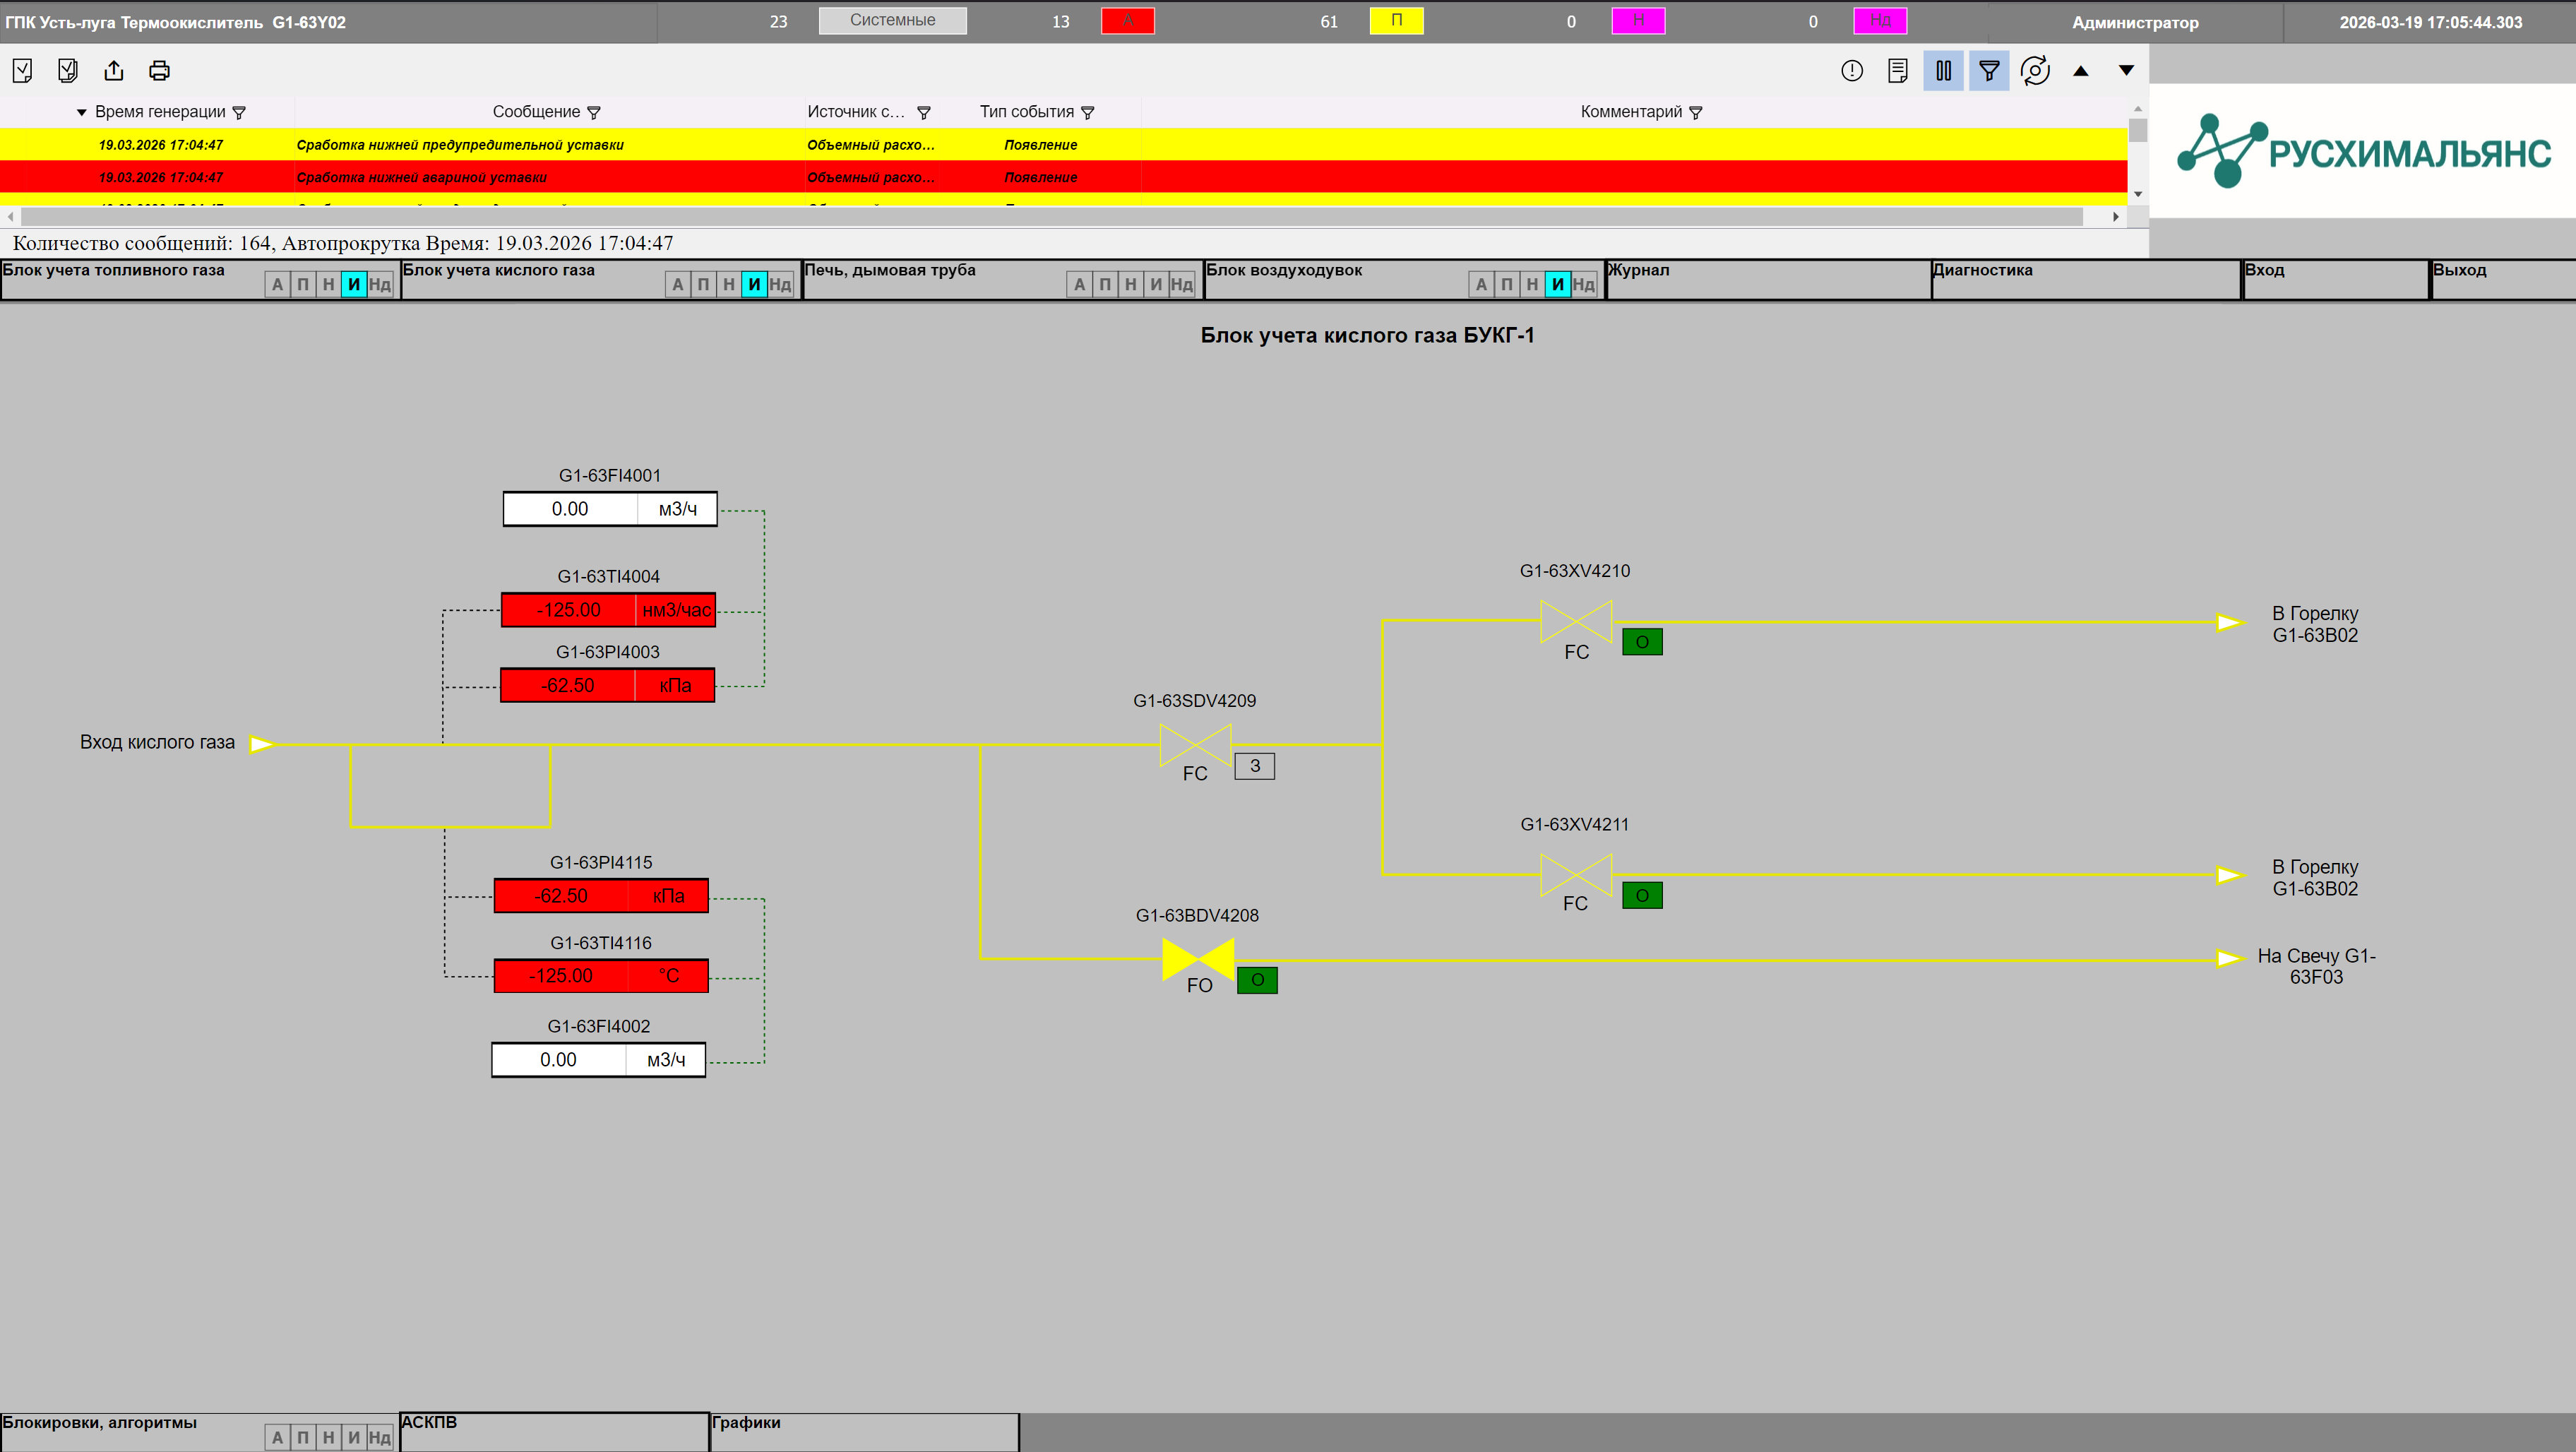This screenshot has width=2576, height=1452.
Task: Click the yellow G1-63BDV4208 valve symbol
Action: pos(1198,959)
